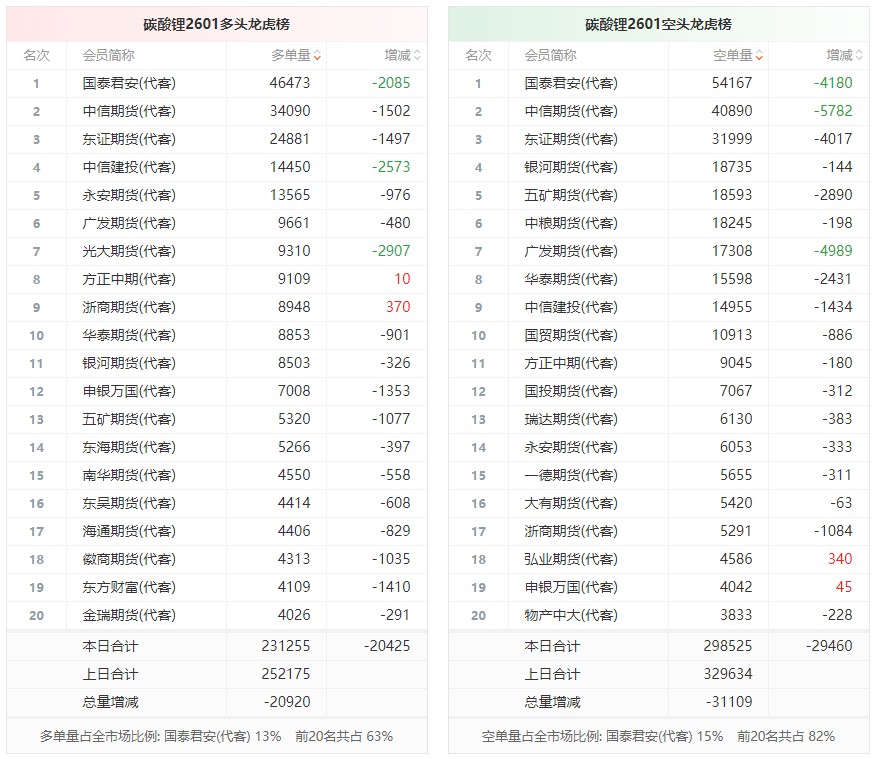This screenshot has height=759, width=876.
Task: Select 物产中大(代客) row
Action: (659, 615)
